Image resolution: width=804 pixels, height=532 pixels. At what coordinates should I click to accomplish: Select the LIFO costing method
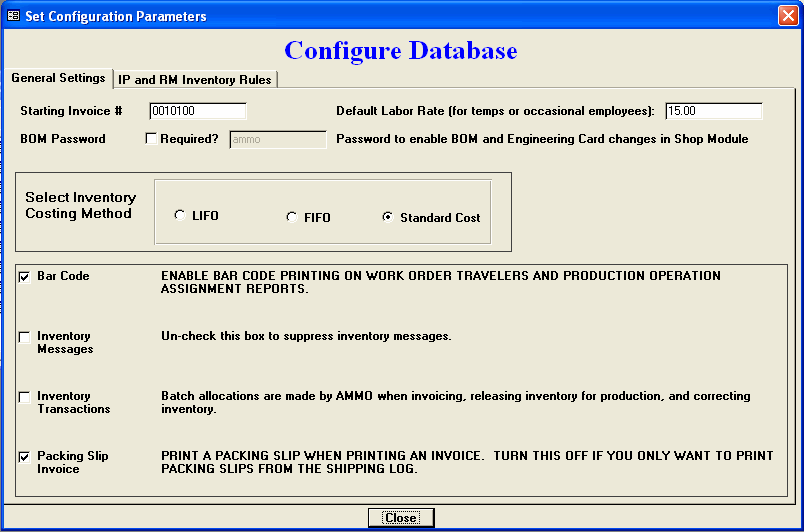click(179, 216)
